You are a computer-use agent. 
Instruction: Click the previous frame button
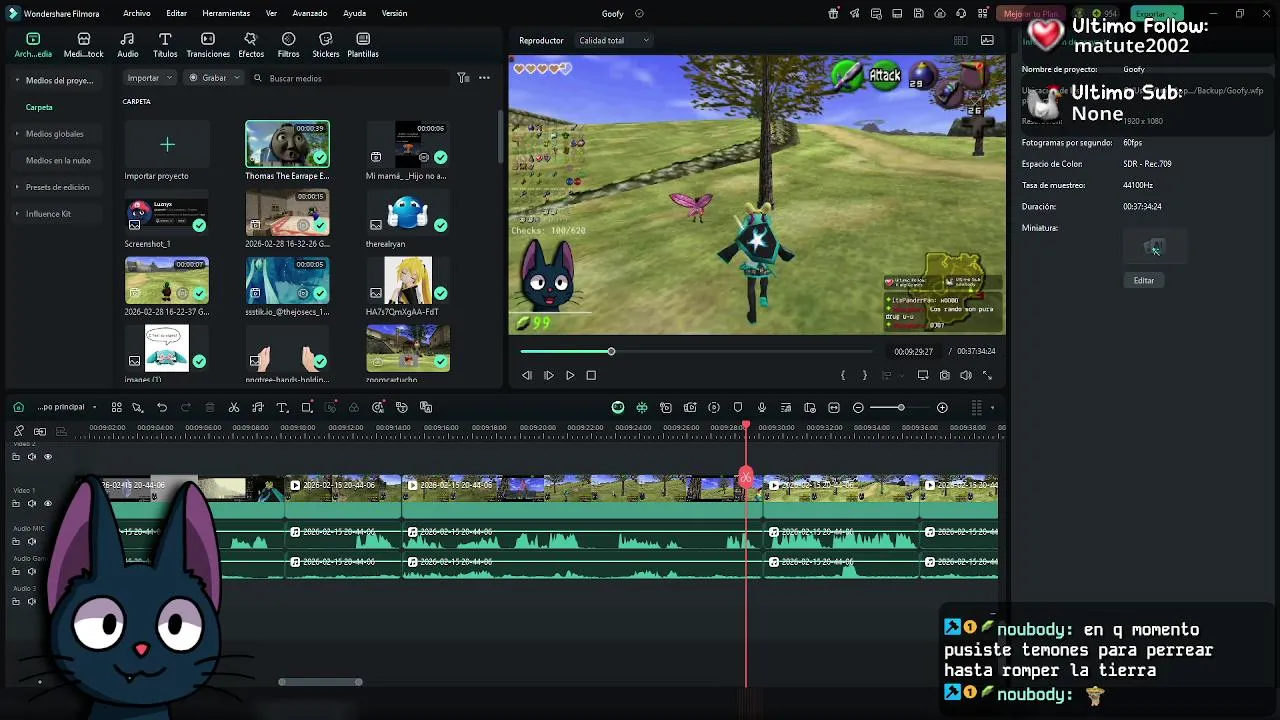527,375
